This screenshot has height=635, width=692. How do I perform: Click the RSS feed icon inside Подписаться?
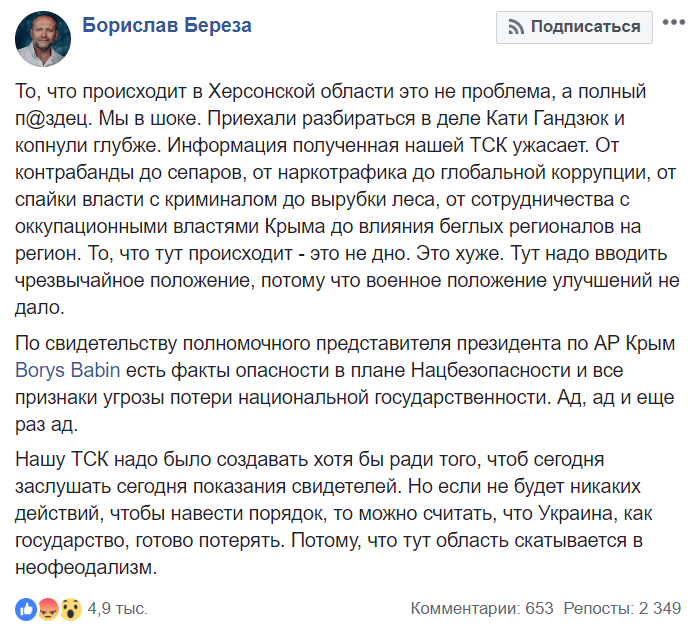515,27
